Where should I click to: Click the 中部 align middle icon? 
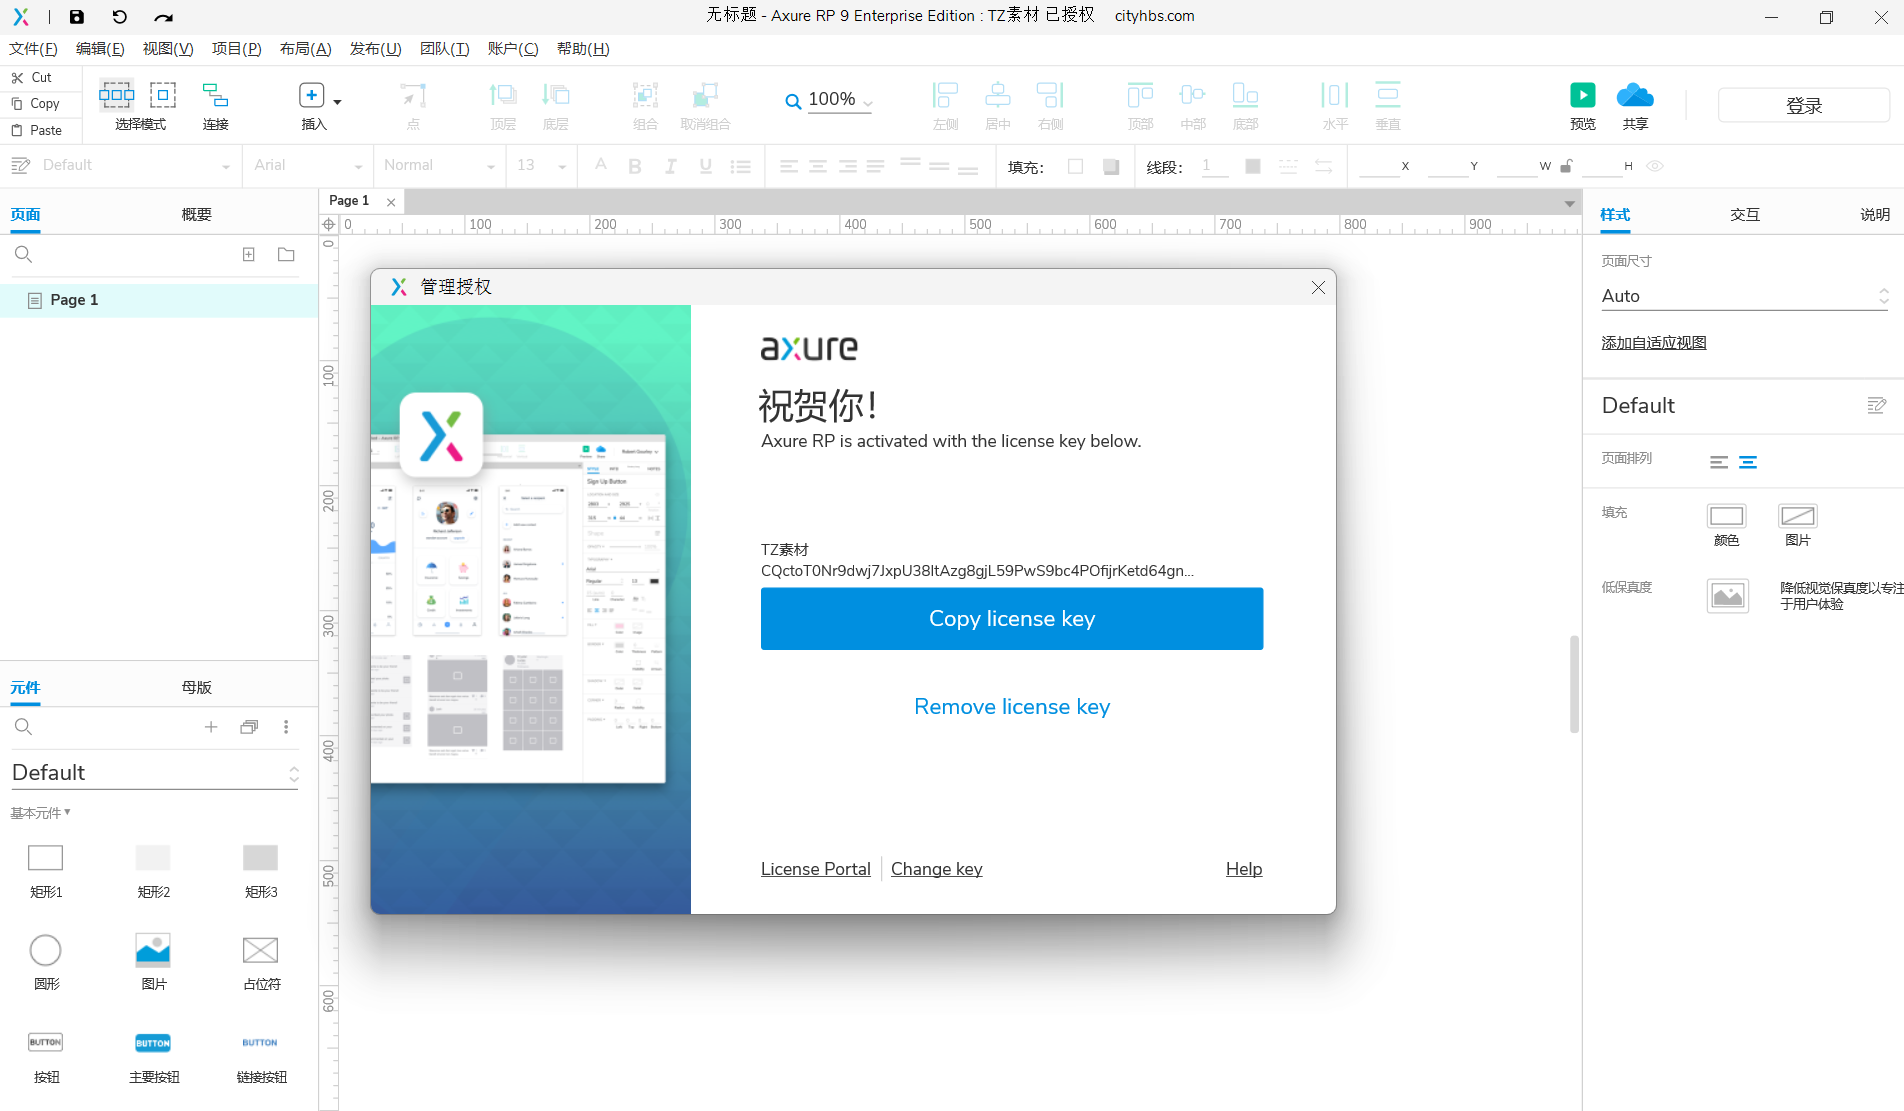[1193, 95]
